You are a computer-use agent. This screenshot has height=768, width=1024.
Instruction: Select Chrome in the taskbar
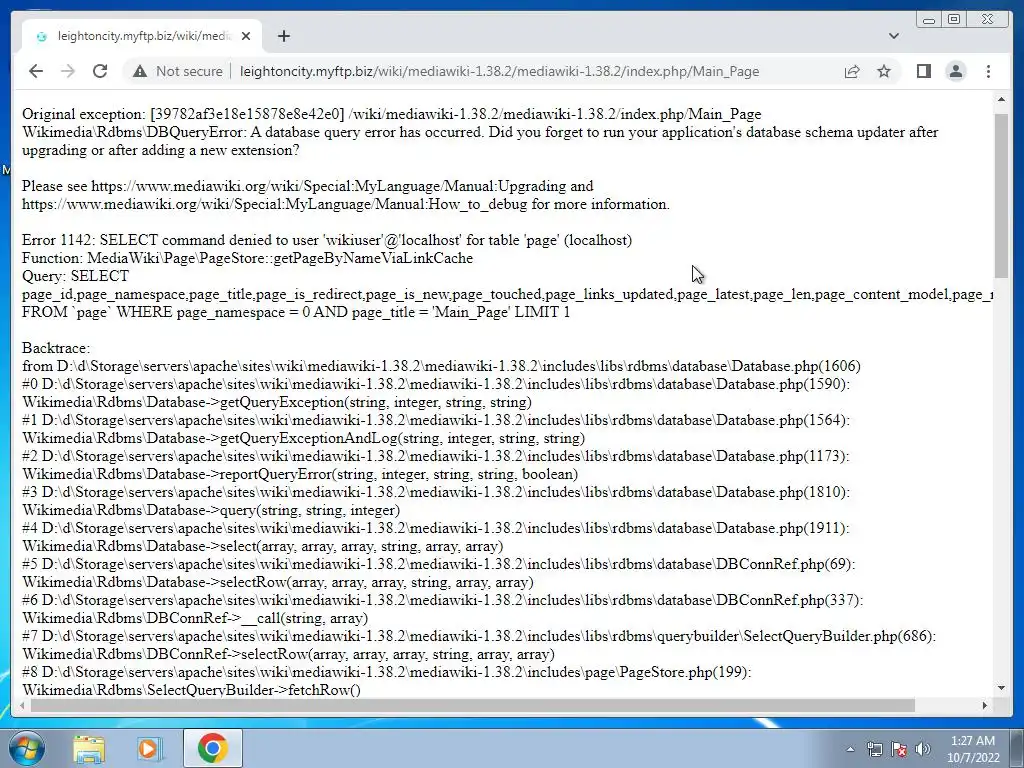[x=213, y=748]
